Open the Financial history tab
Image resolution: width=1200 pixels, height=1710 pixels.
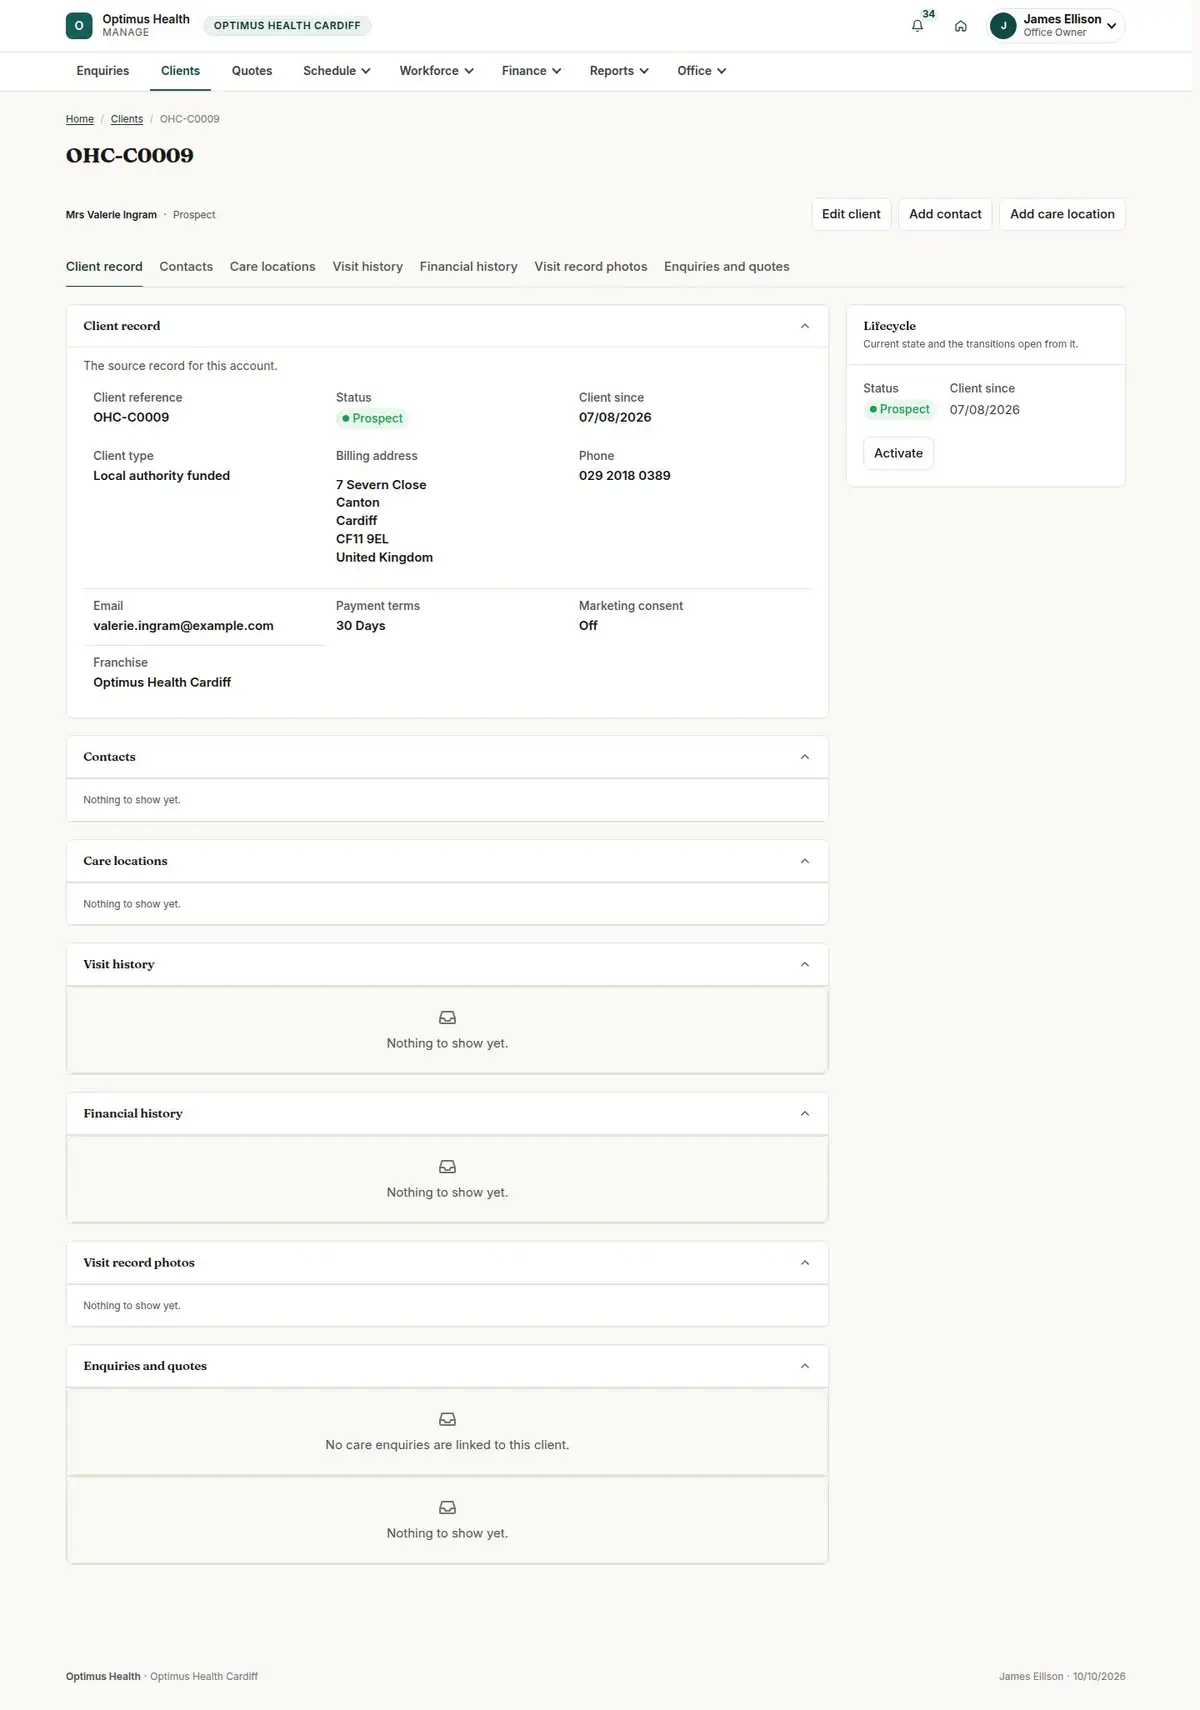click(469, 267)
